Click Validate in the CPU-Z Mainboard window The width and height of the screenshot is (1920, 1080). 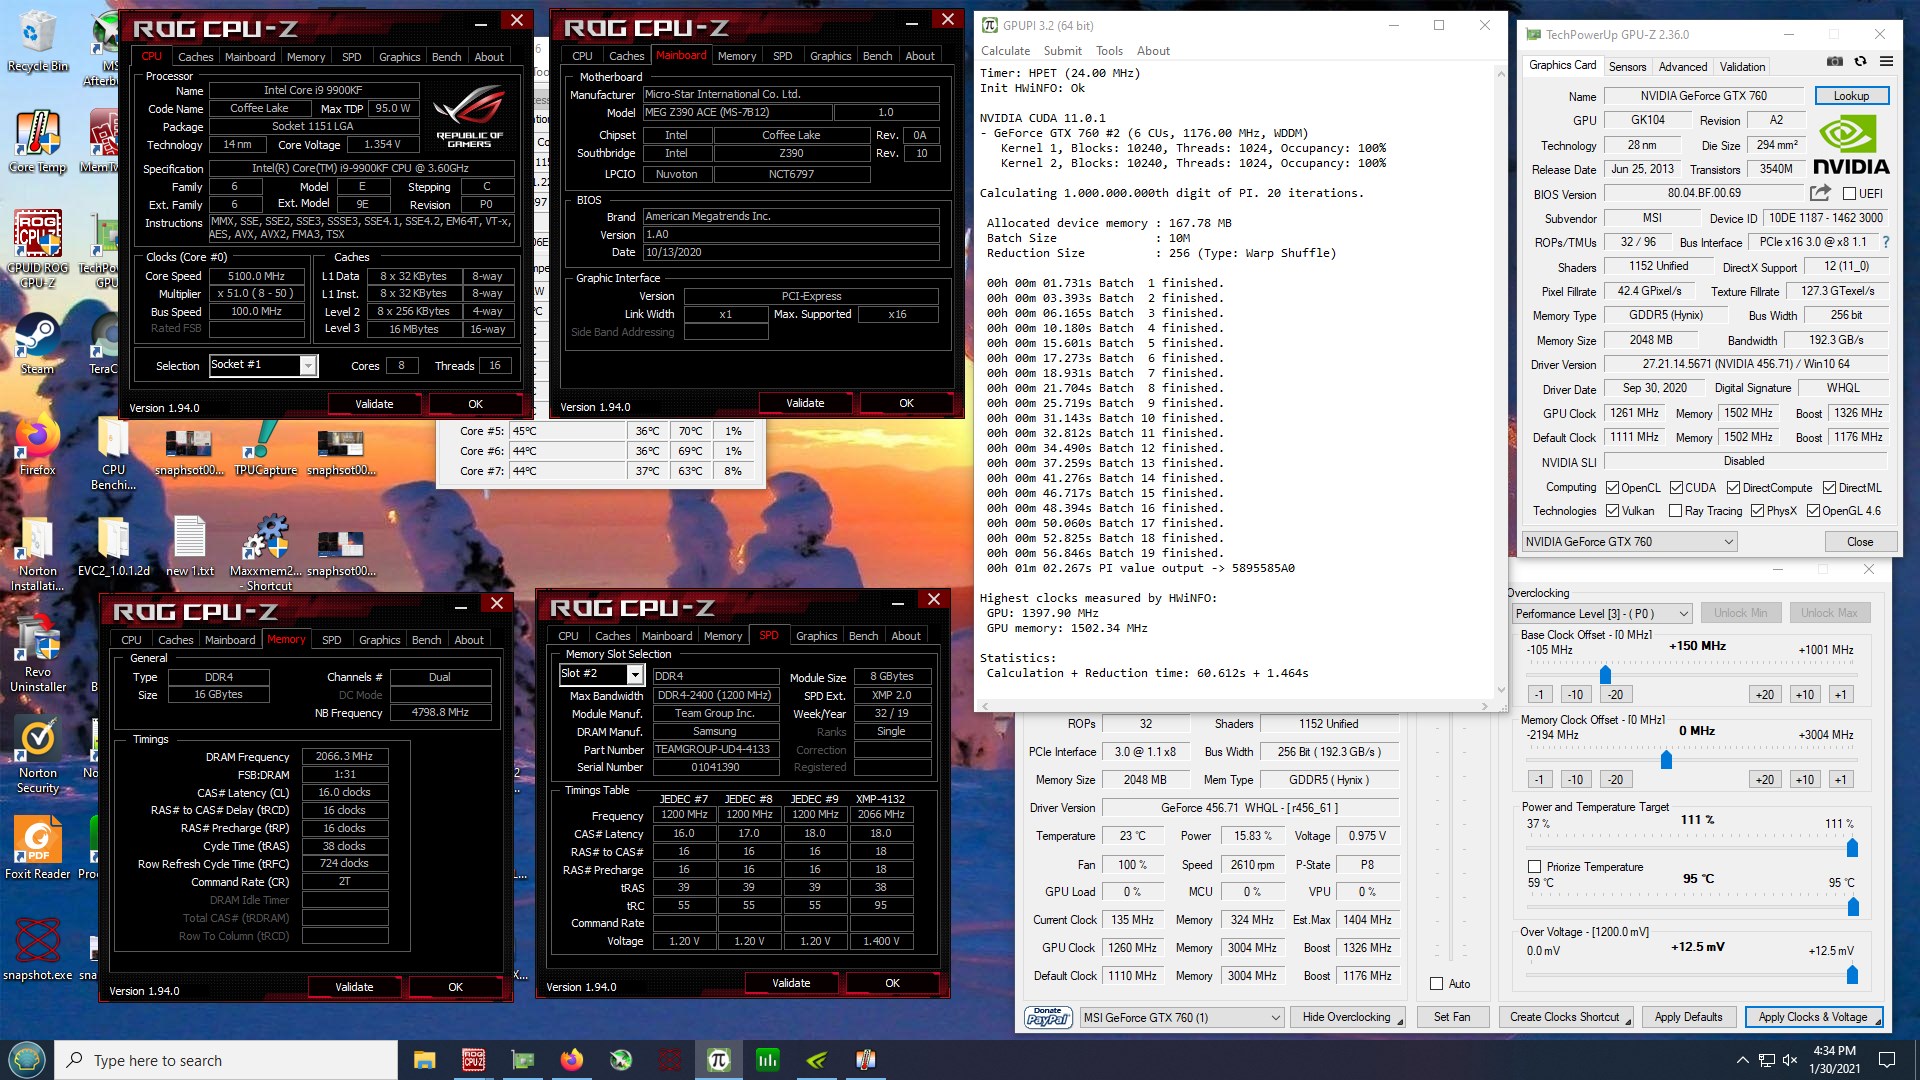(x=805, y=403)
